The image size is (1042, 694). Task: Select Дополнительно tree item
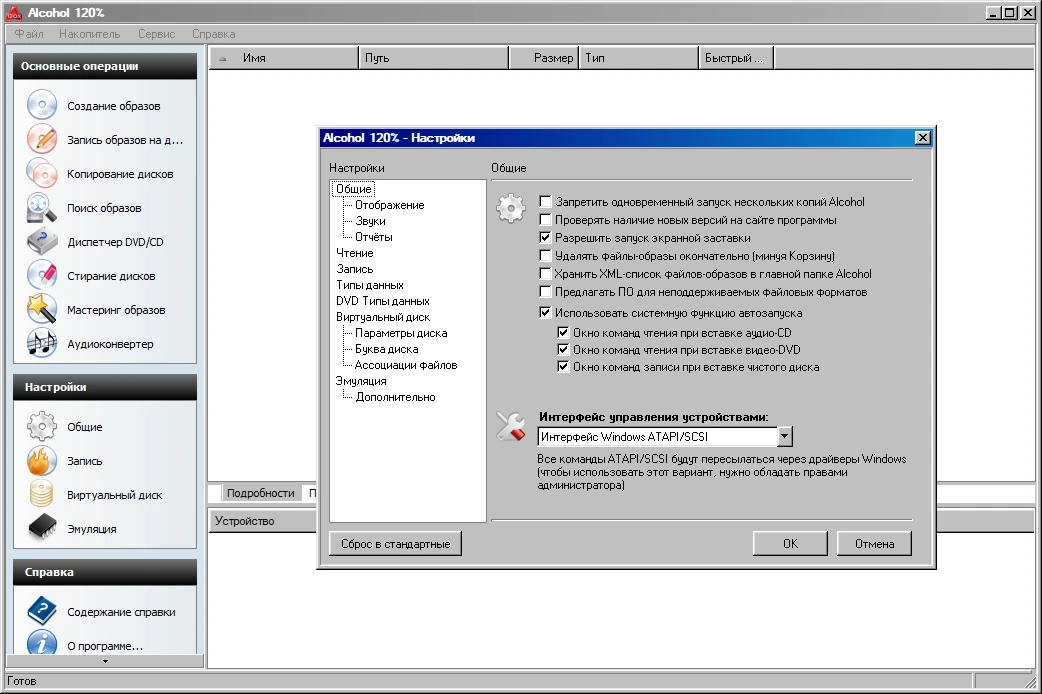(395, 397)
